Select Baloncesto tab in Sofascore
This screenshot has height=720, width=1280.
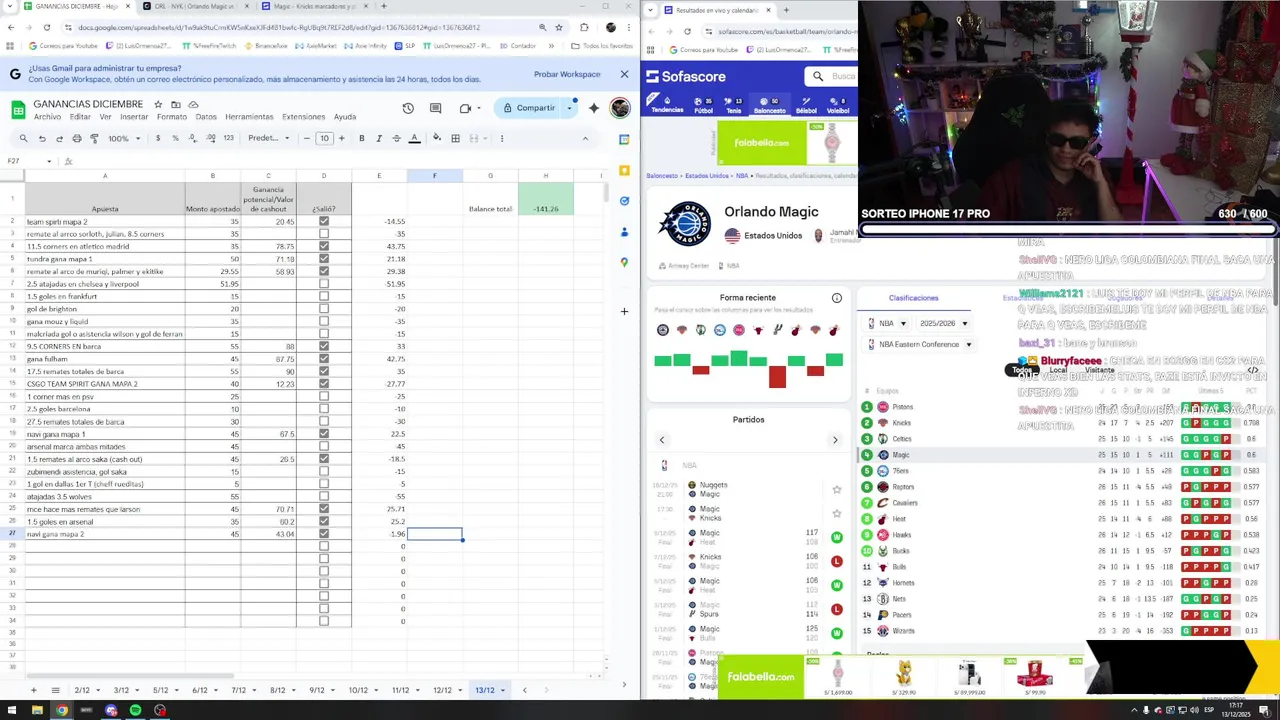click(x=769, y=105)
